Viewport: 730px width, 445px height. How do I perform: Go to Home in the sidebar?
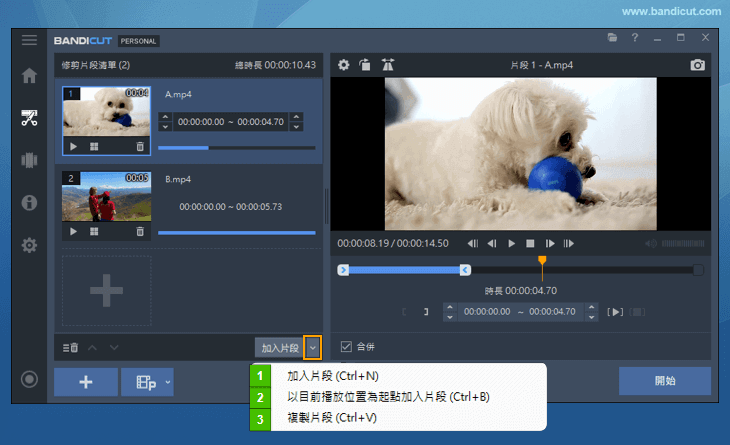point(29,75)
